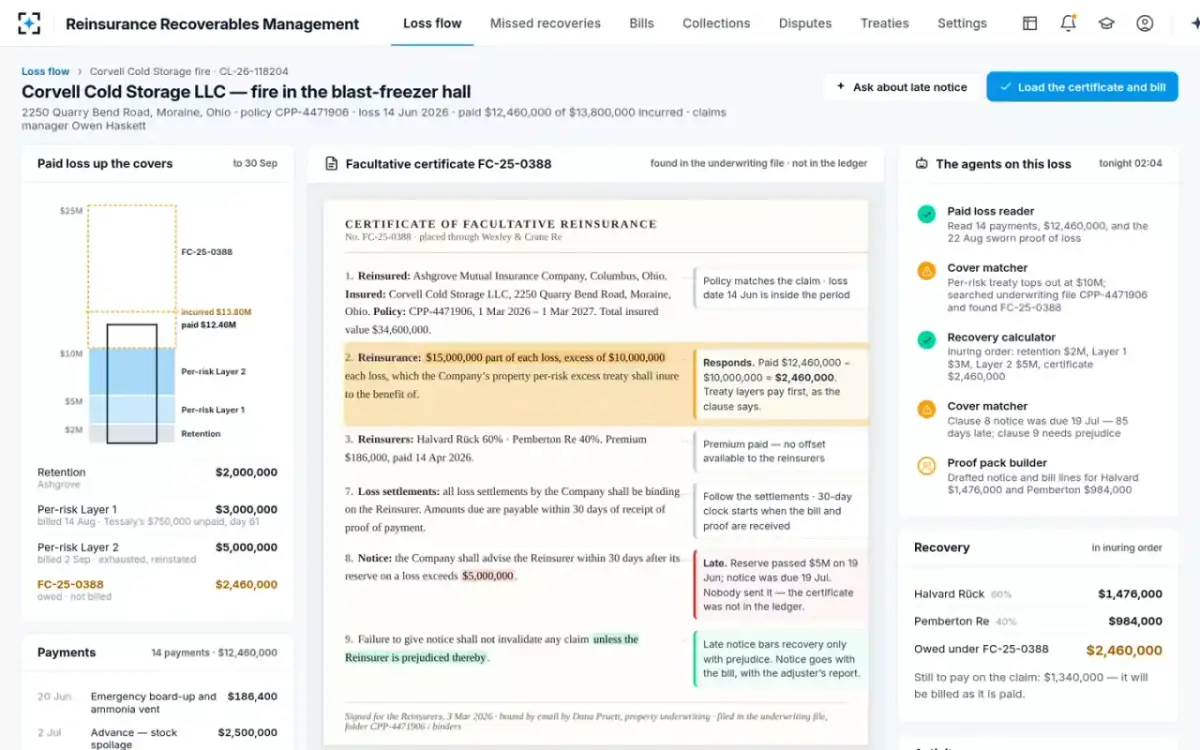1200x750 pixels.
Task: Click the document icon beside Facultative certificate
Action: [332, 163]
